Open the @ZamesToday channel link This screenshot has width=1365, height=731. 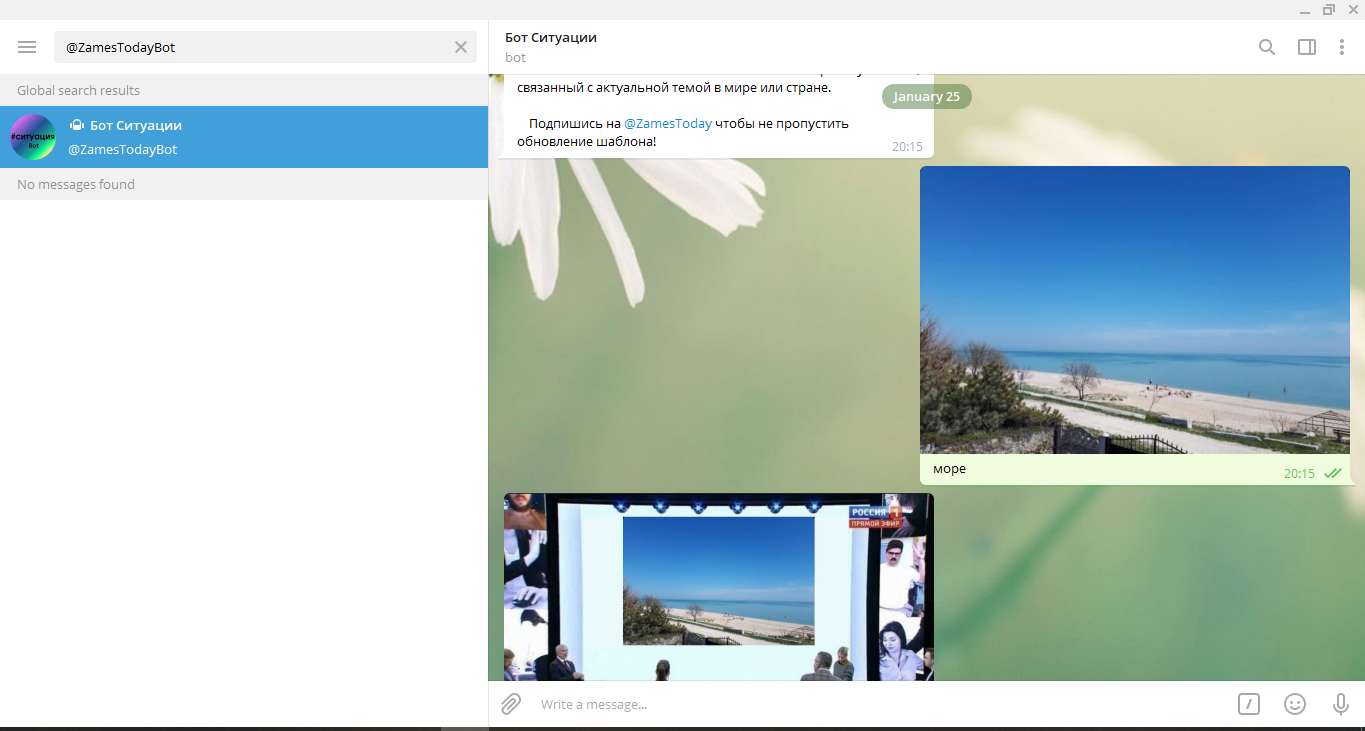[667, 124]
